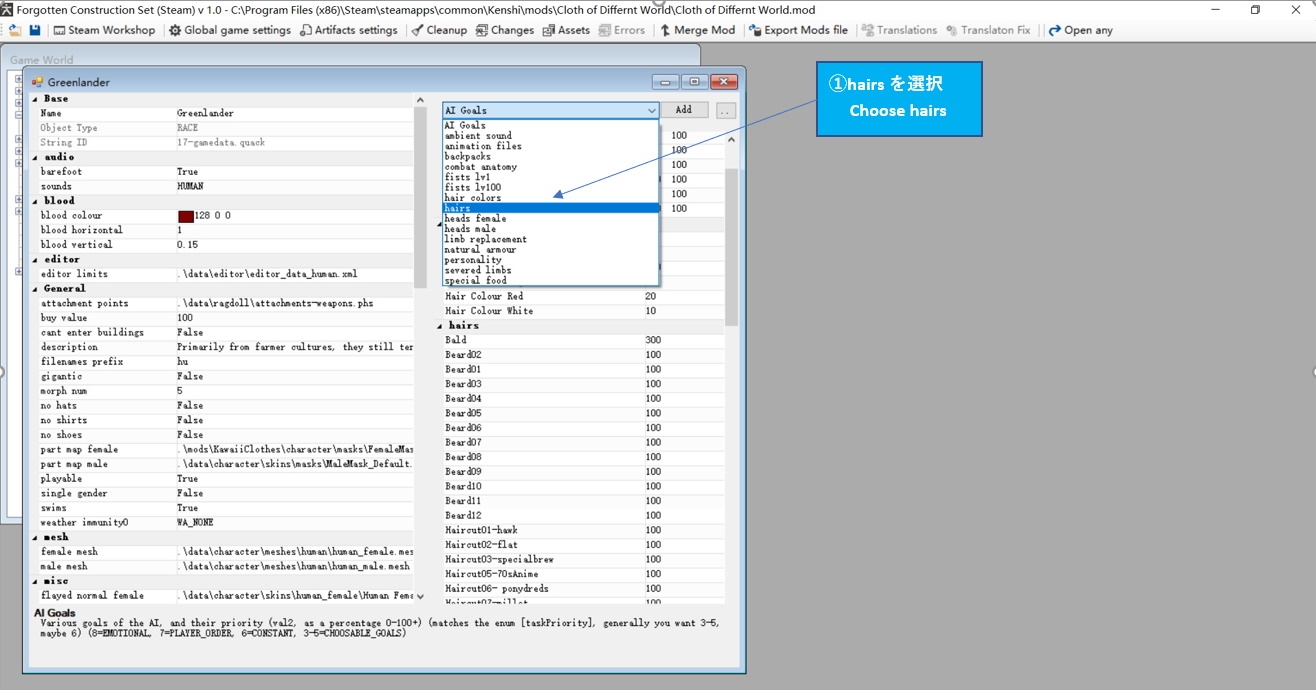Run the Cleanup tool

click(439, 30)
